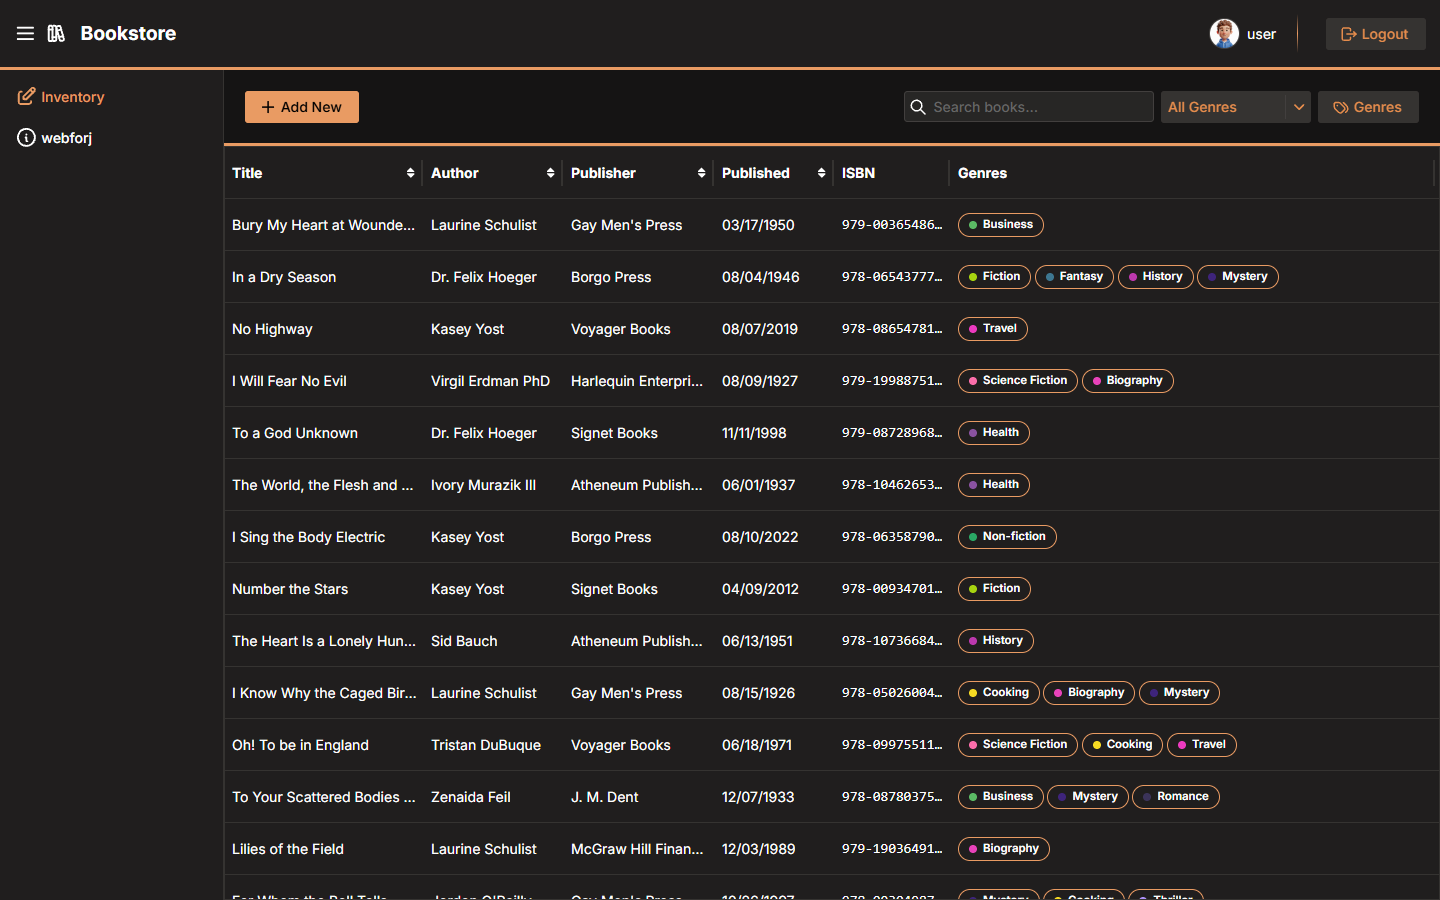Image resolution: width=1440 pixels, height=900 pixels.
Task: Select webforj in the sidebar
Action: (65, 137)
